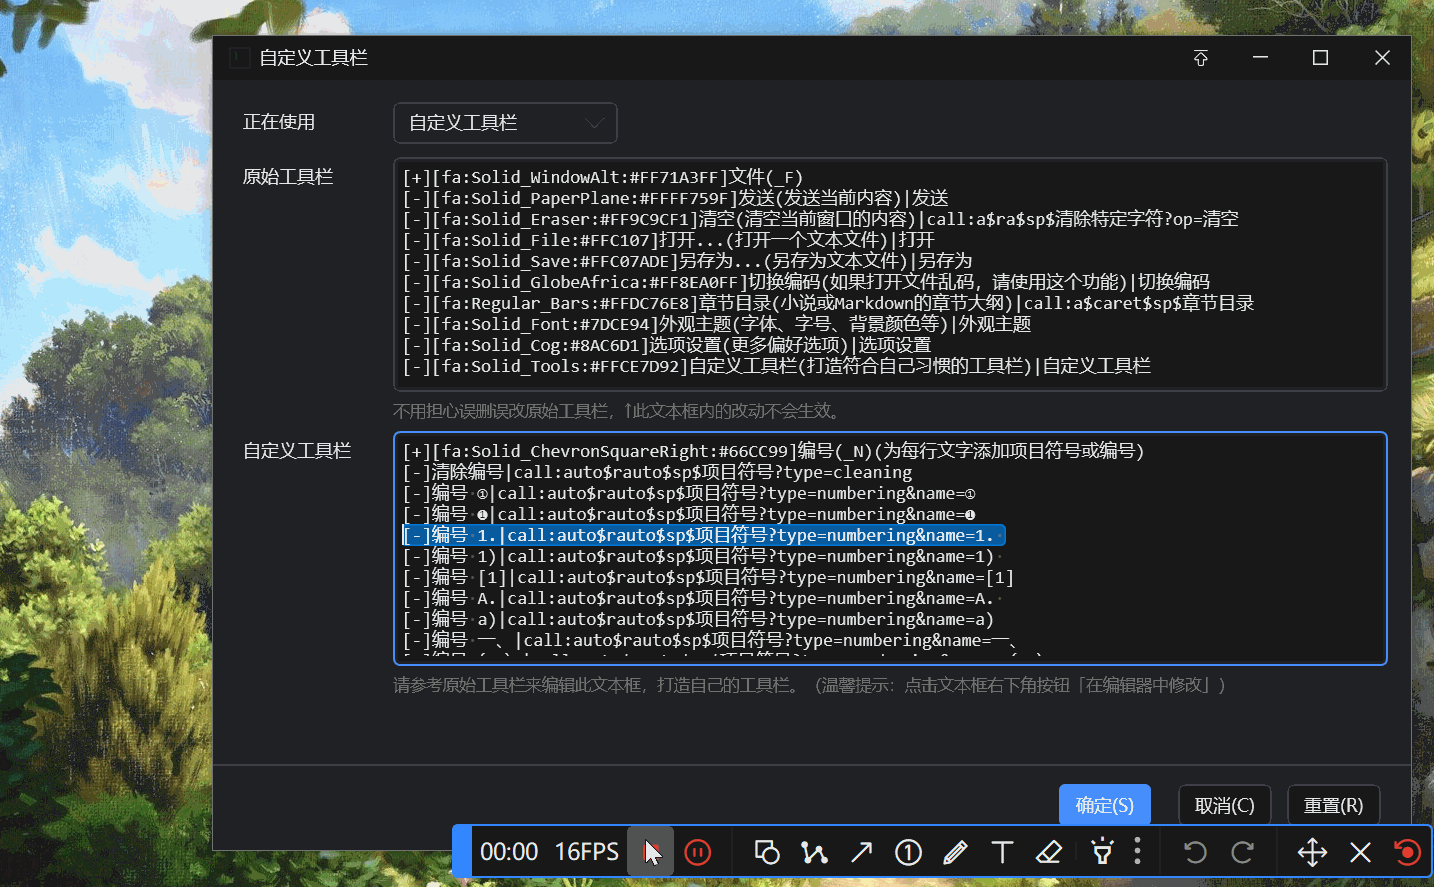The height and width of the screenshot is (887, 1434).
Task: Click inside the 原始工具栏 text box
Action: [x=890, y=274]
